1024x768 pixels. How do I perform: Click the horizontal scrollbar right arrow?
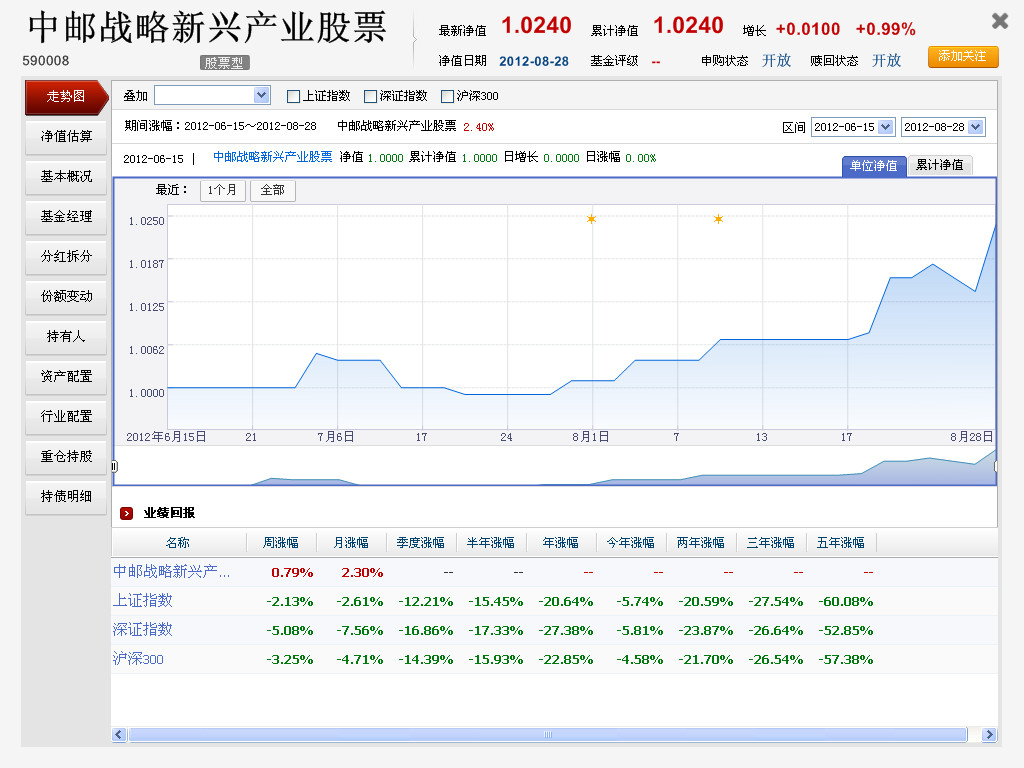coord(989,735)
